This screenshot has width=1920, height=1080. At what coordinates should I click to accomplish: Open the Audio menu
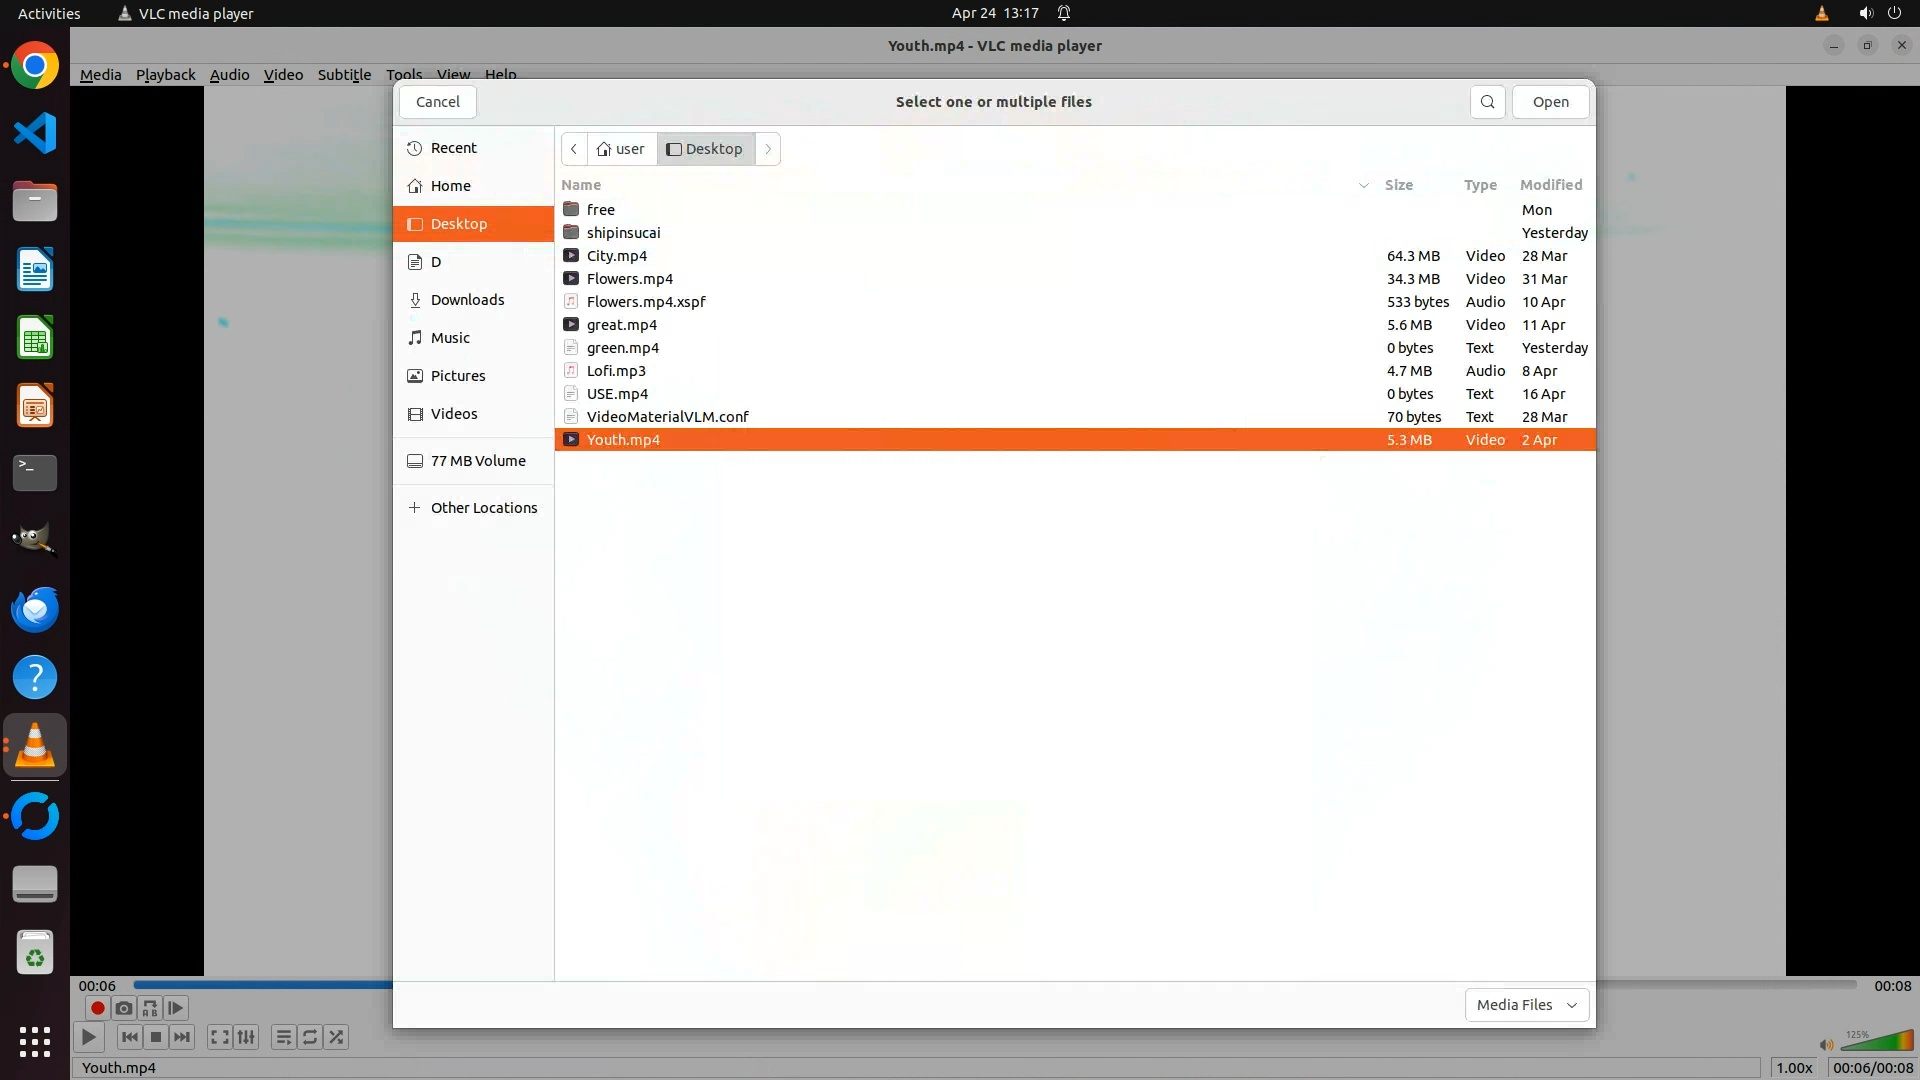click(229, 75)
